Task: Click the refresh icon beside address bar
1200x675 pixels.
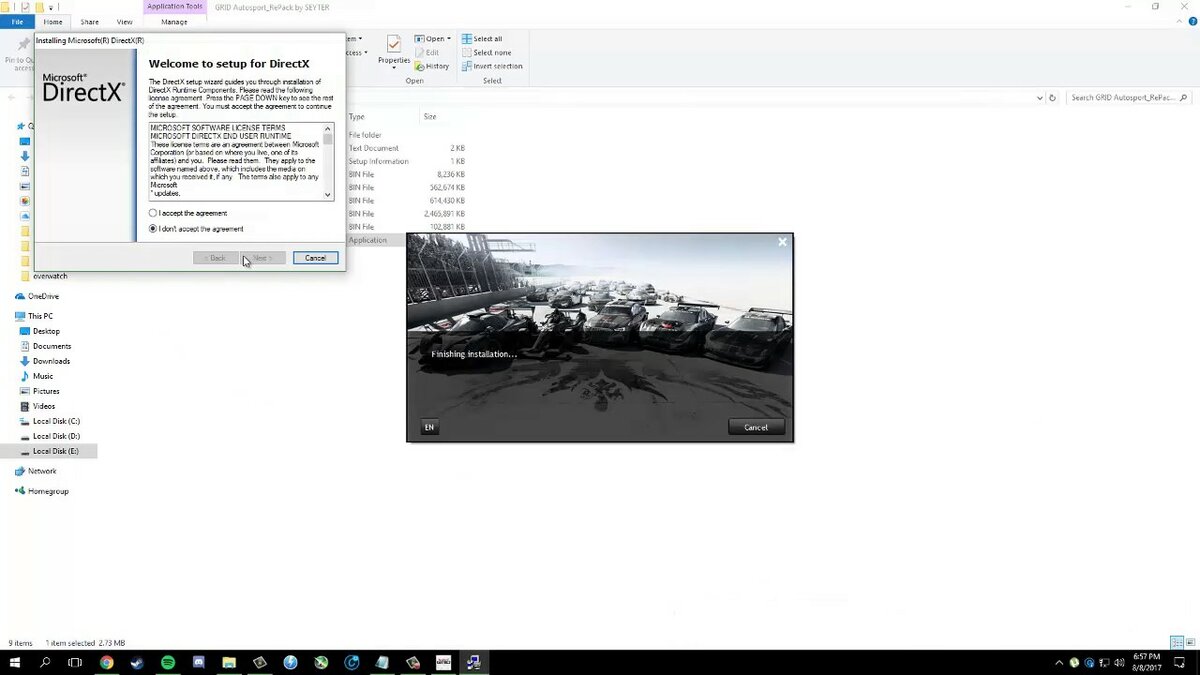Action: point(1052,98)
